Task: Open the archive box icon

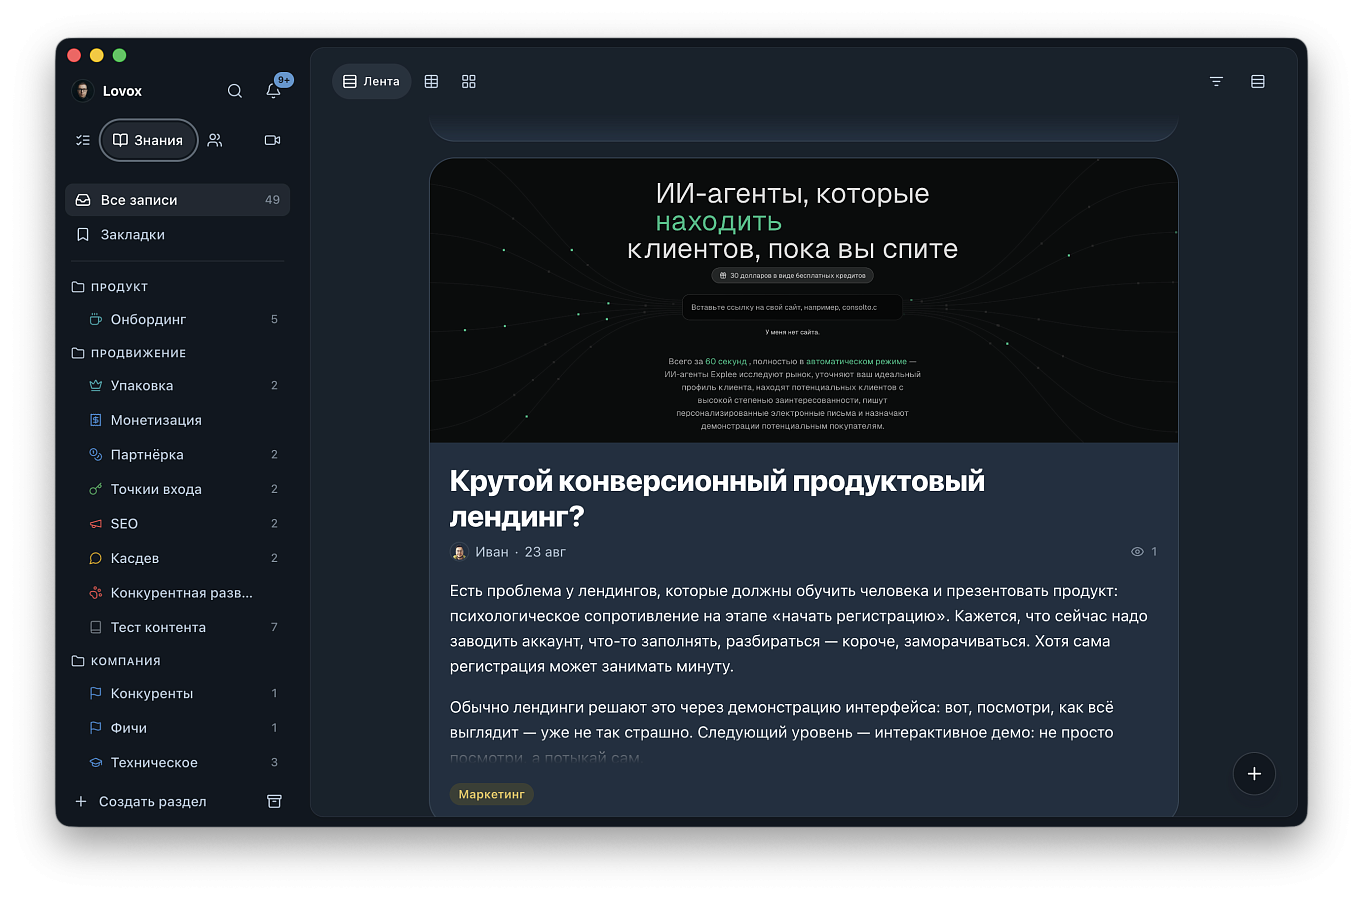Action: 274,802
